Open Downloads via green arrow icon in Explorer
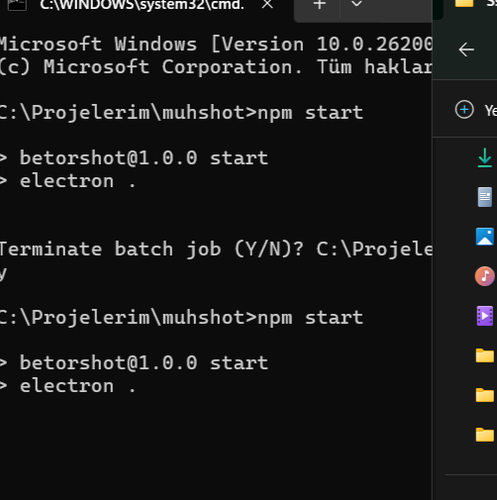 [x=485, y=158]
